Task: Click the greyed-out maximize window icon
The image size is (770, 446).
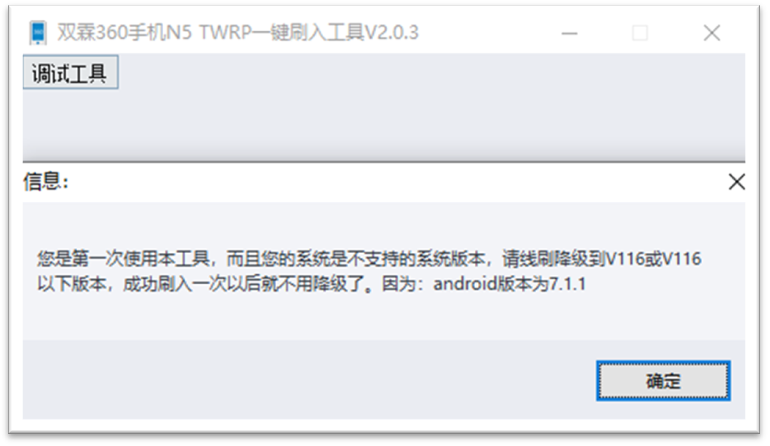Action: click(639, 33)
